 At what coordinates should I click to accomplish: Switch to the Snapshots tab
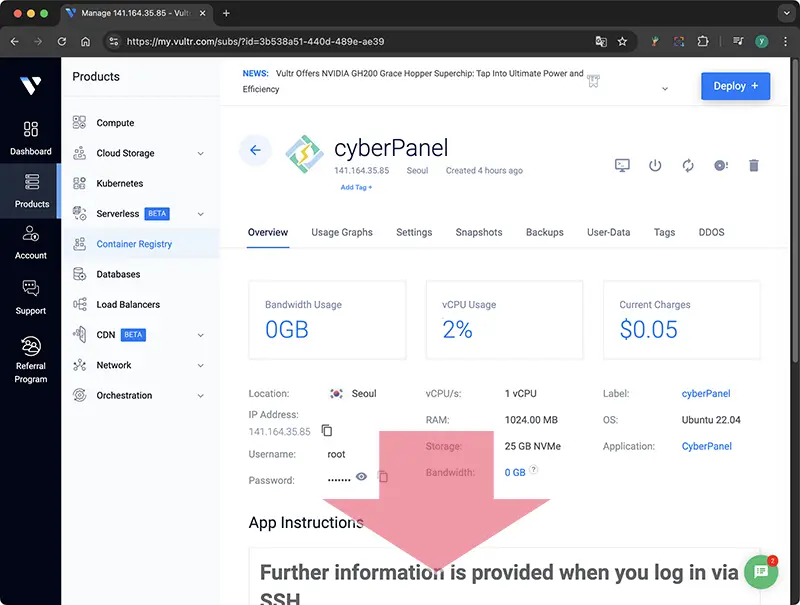pyautogui.click(x=479, y=233)
